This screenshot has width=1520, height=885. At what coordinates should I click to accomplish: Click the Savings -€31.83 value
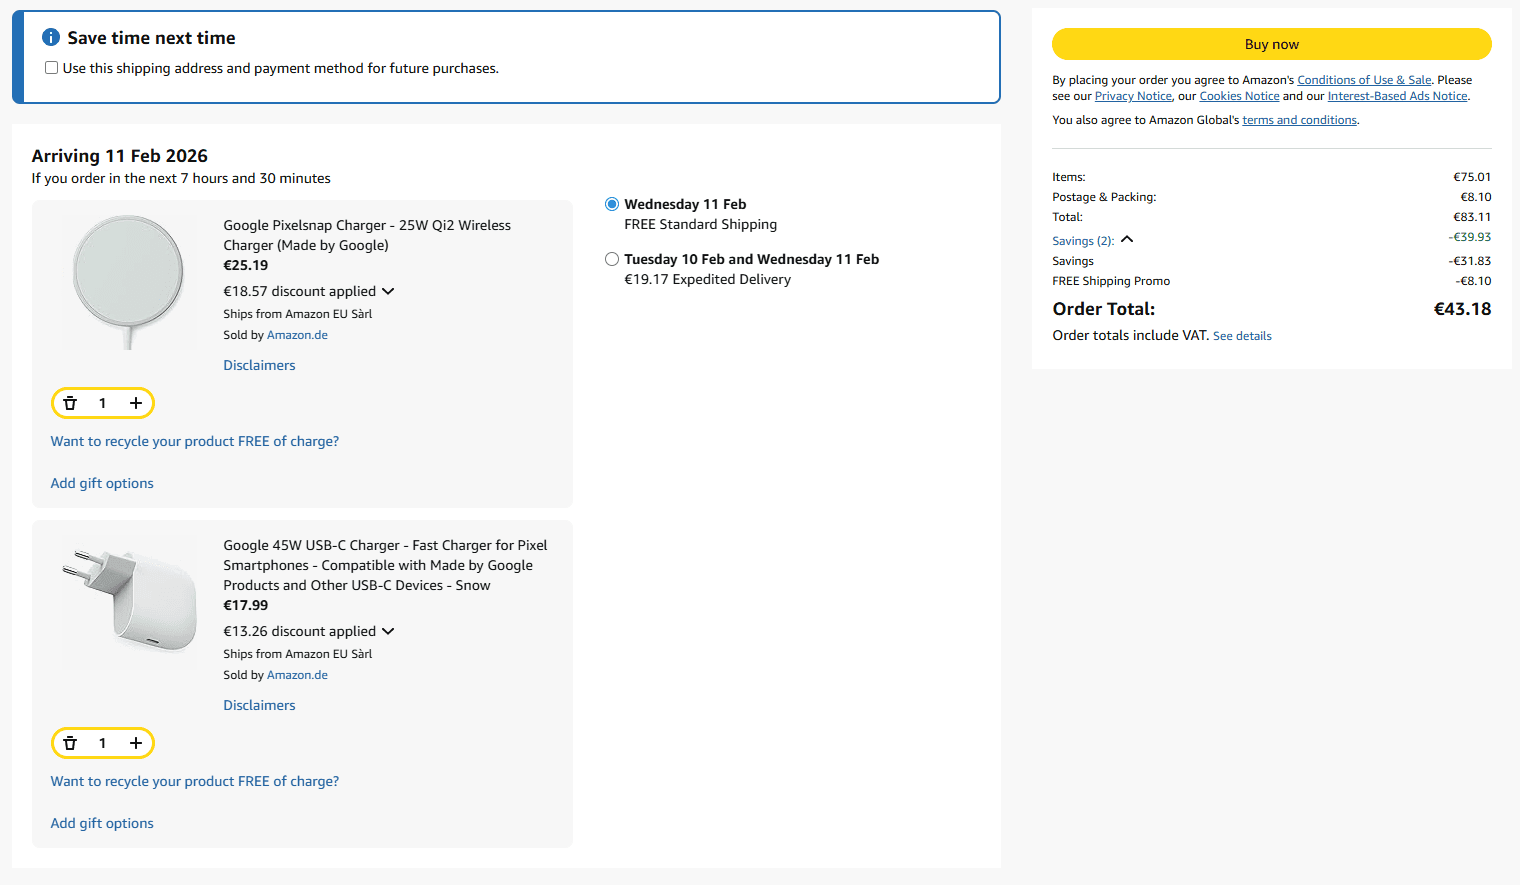click(x=1470, y=261)
